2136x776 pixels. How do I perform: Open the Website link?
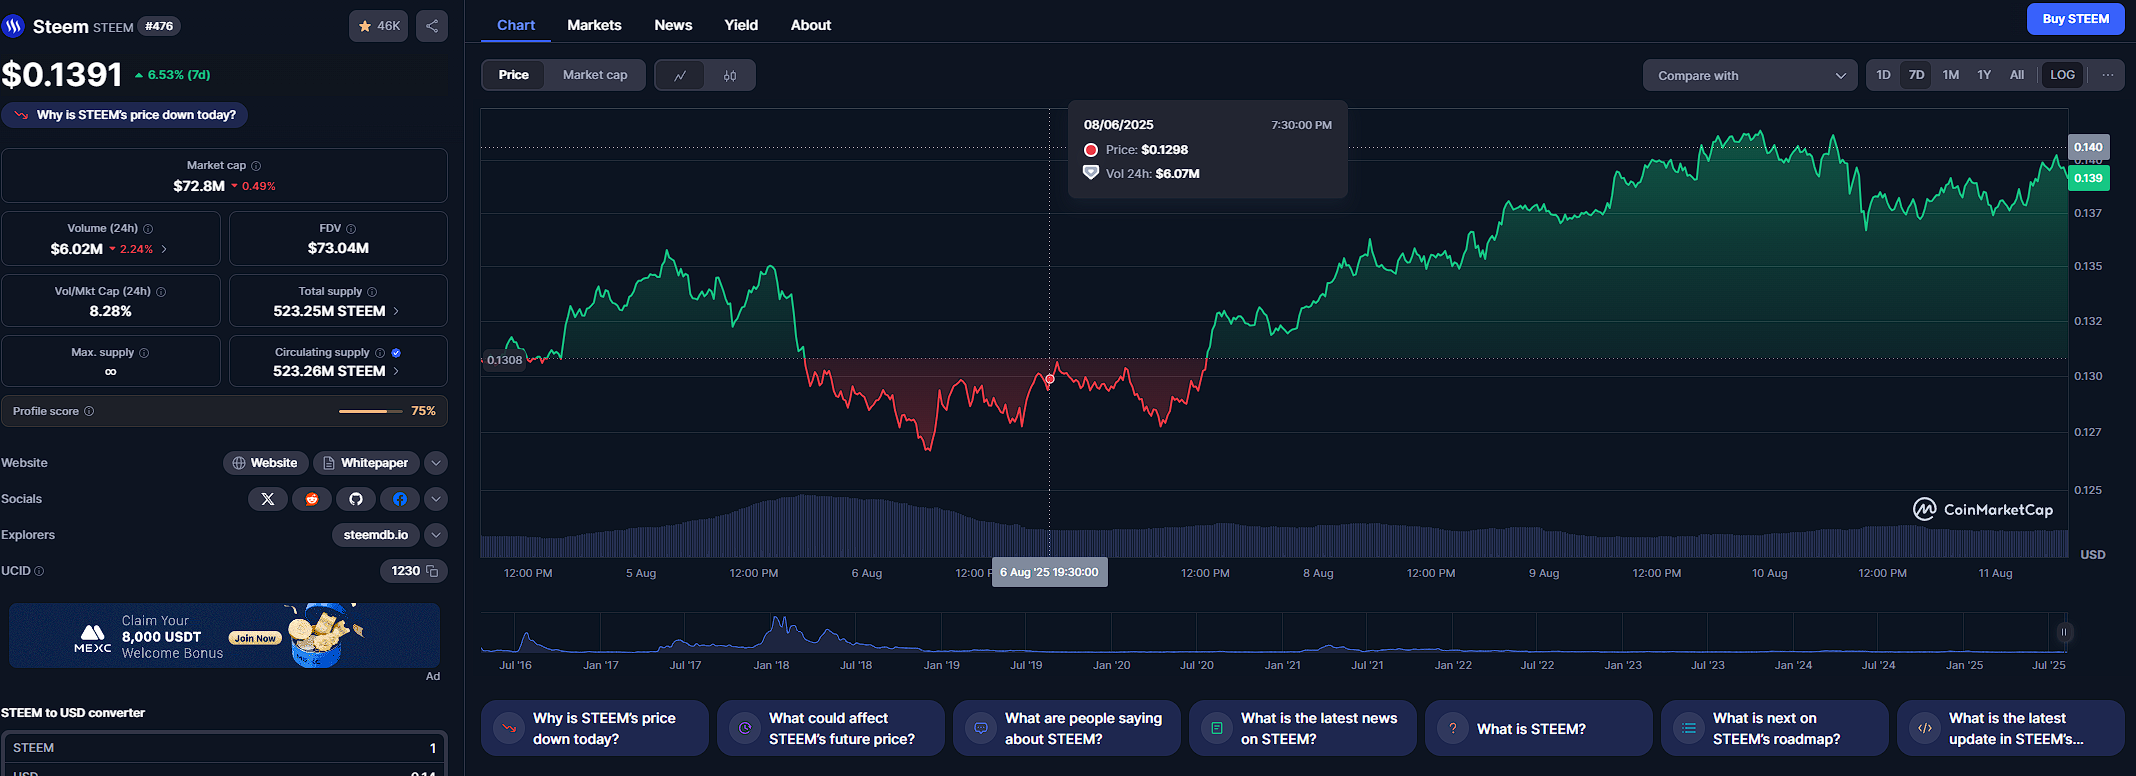pos(265,463)
